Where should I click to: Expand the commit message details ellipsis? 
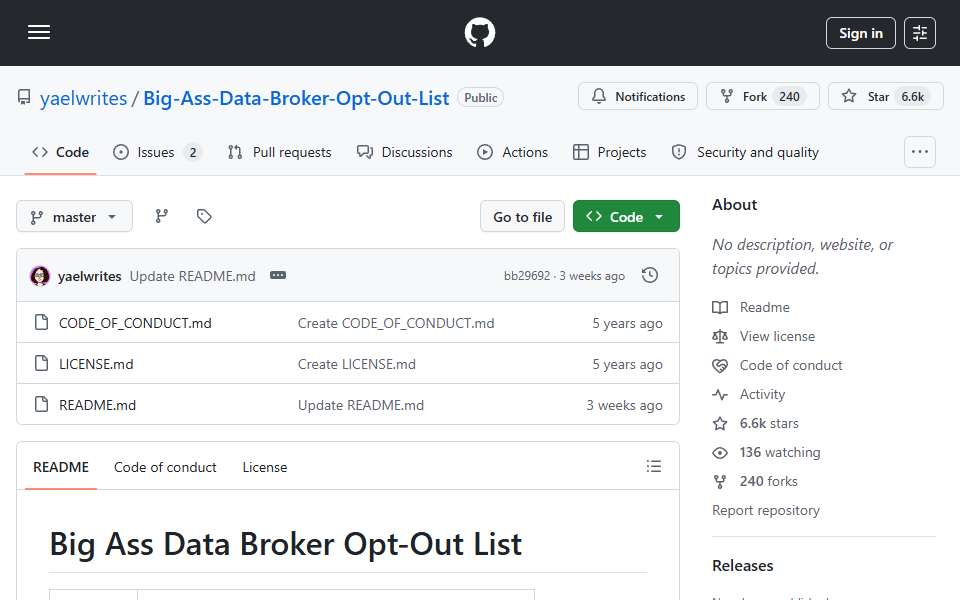click(278, 276)
